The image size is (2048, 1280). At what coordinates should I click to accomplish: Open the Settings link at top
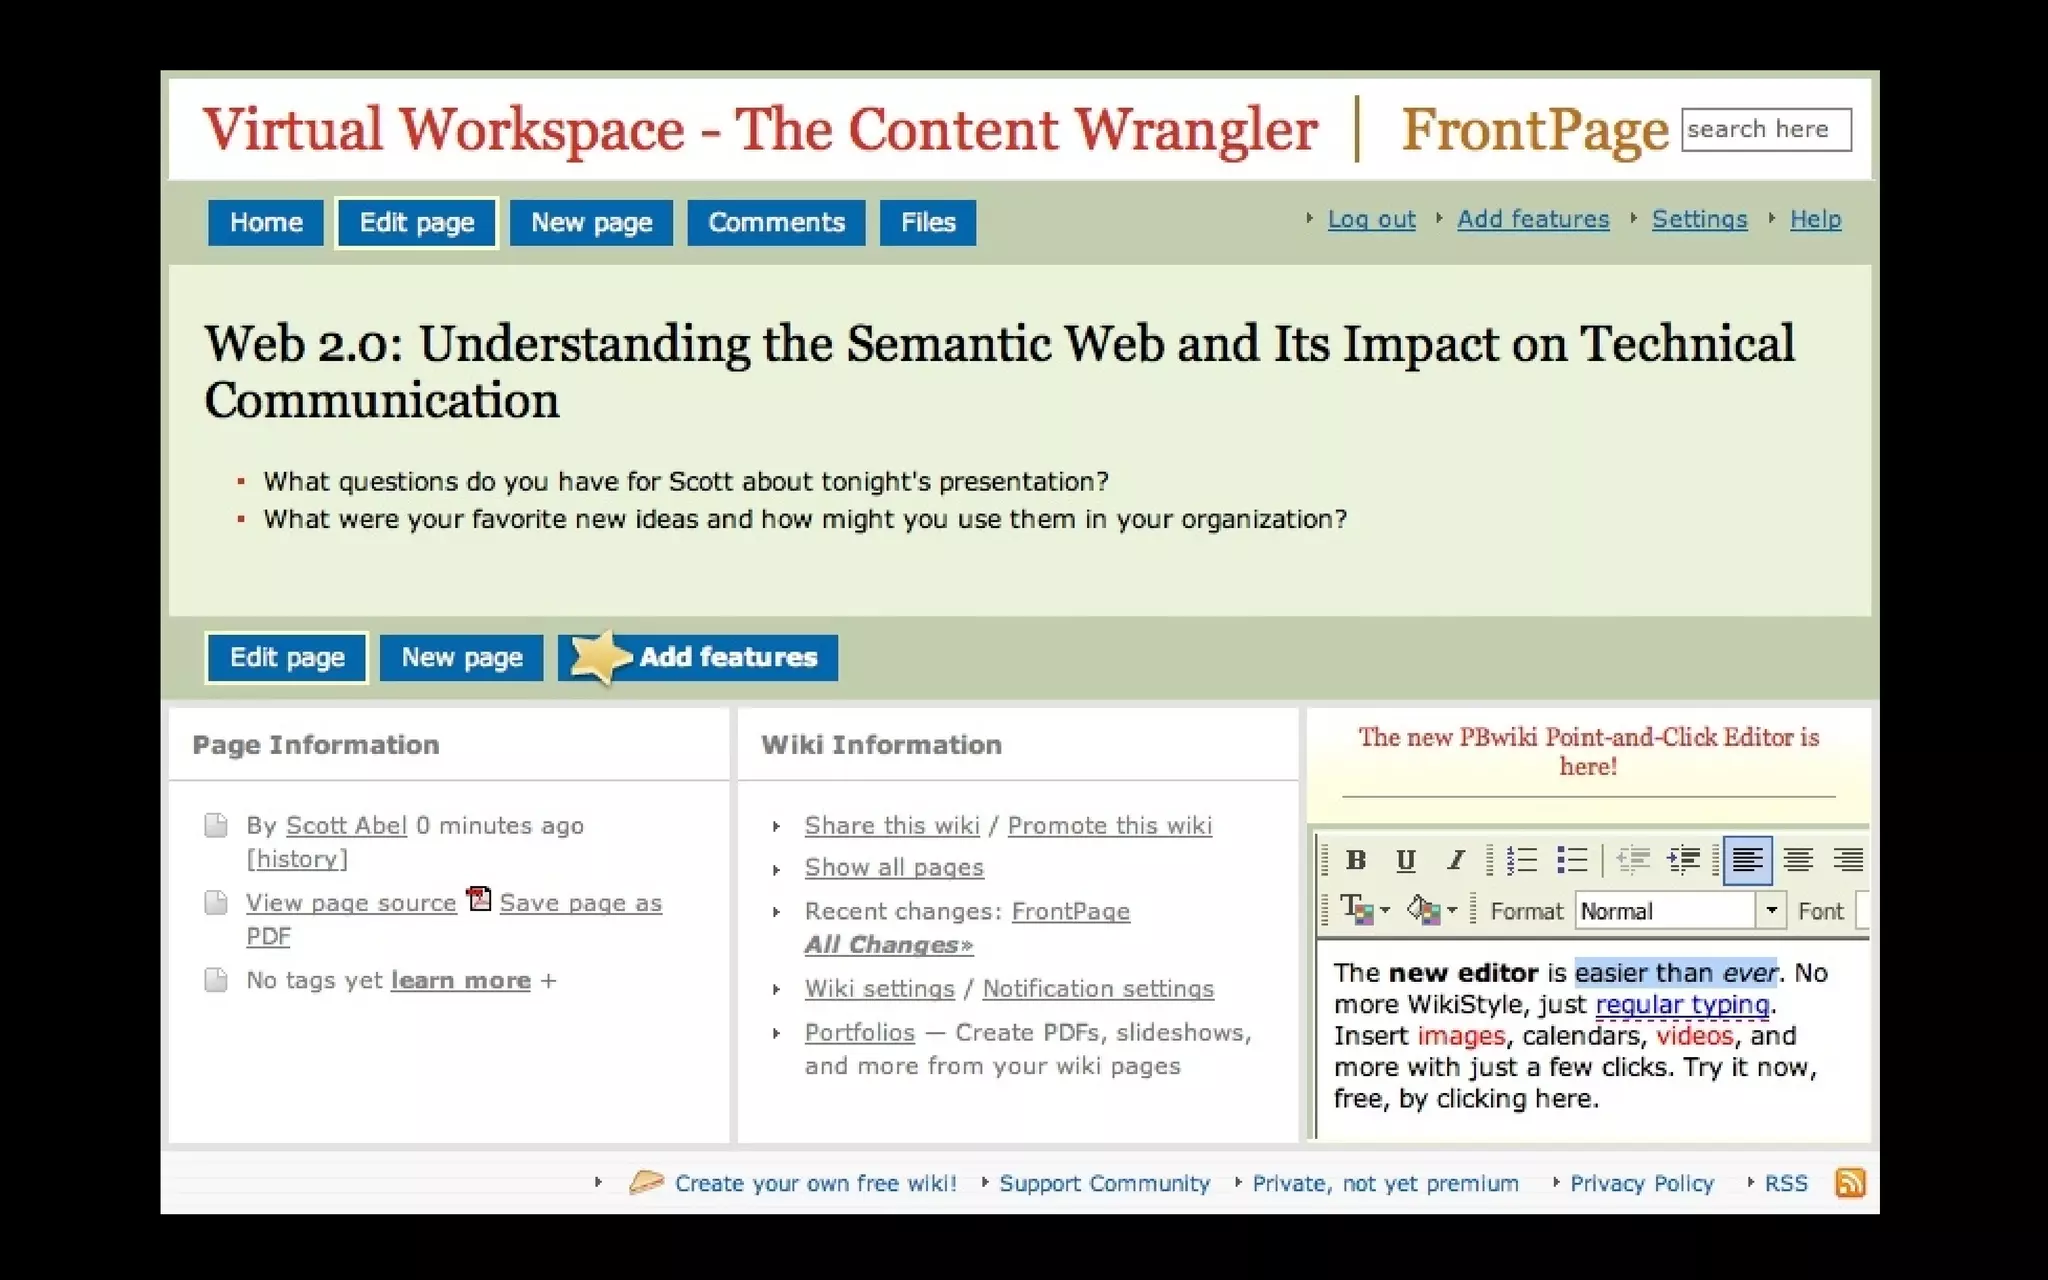pyautogui.click(x=1699, y=219)
